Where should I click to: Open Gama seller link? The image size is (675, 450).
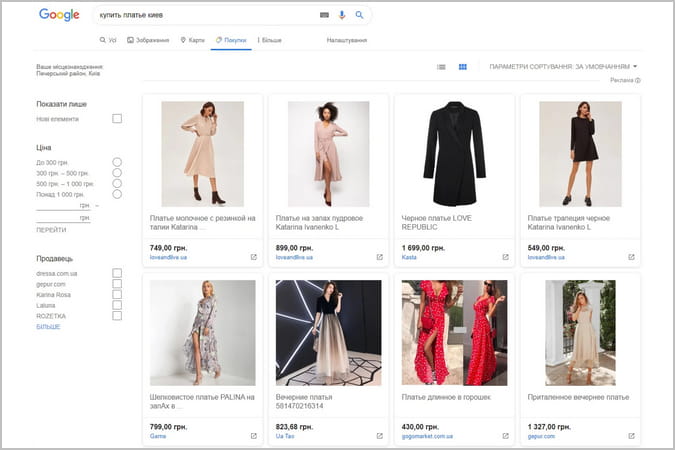coord(158,436)
